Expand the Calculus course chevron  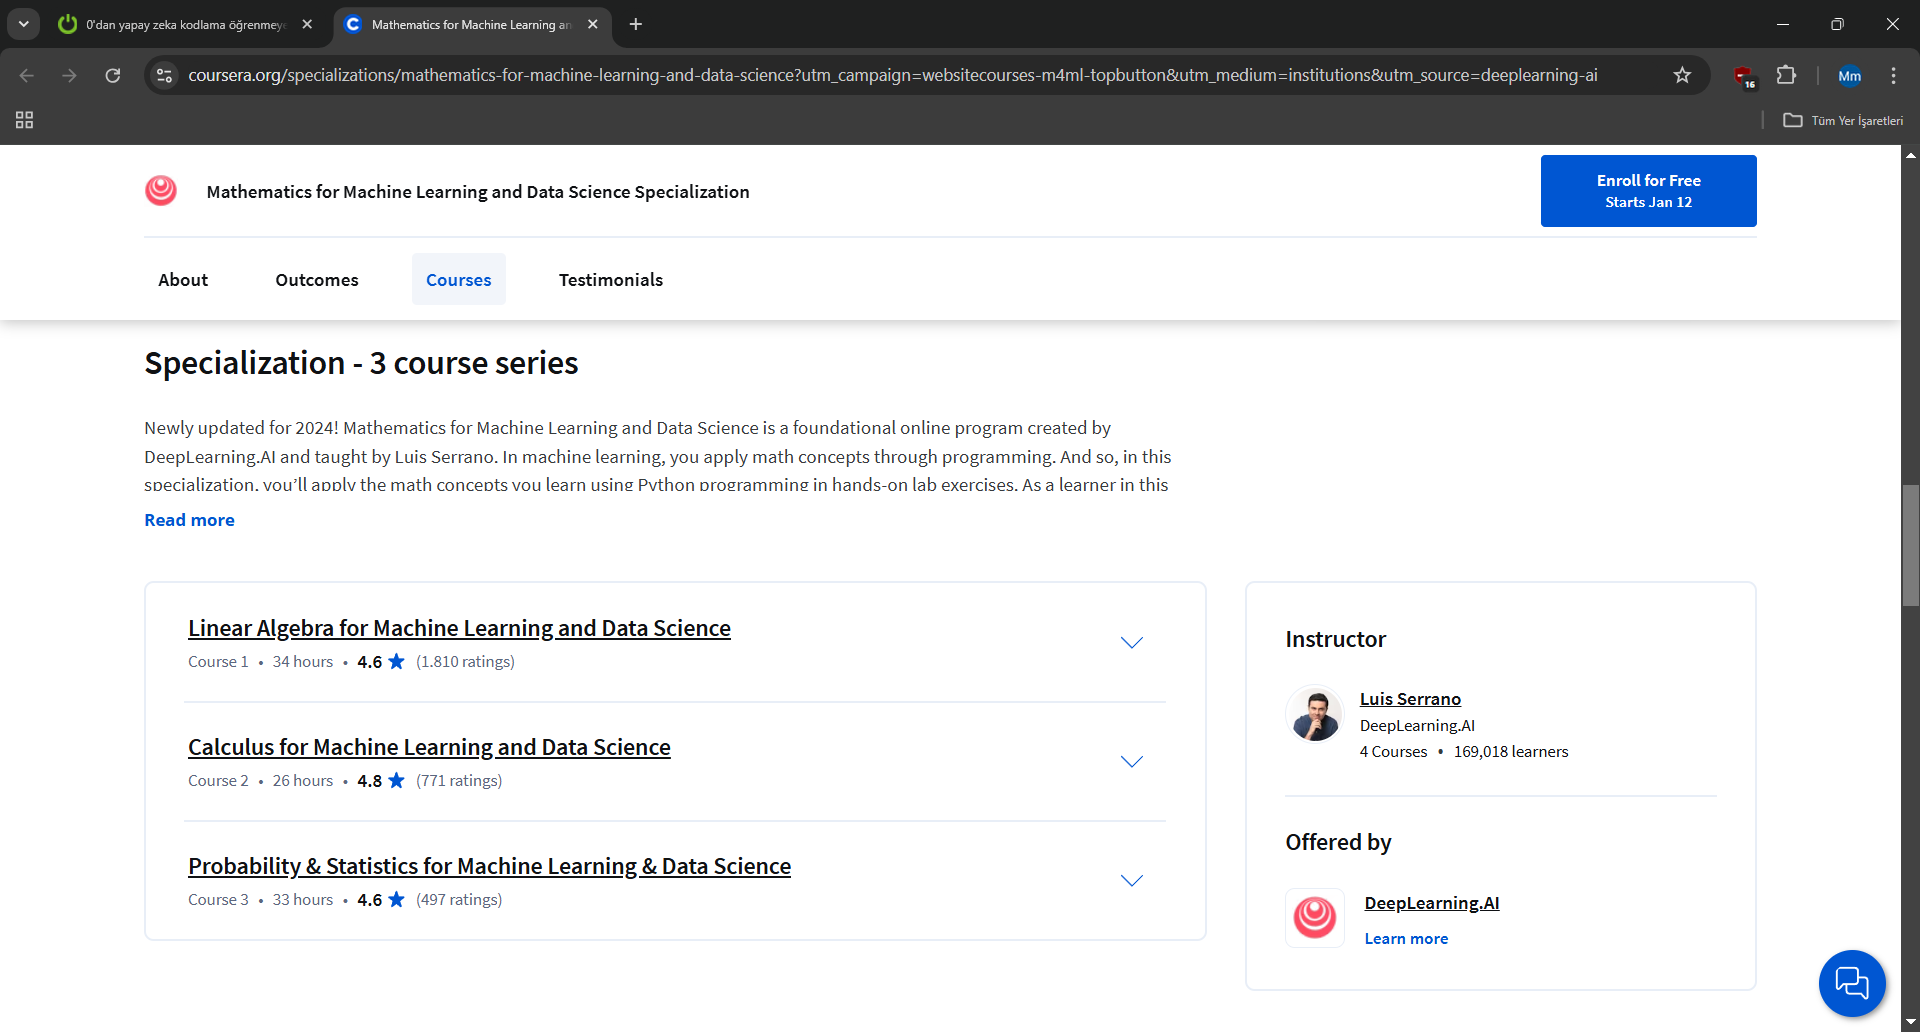click(1131, 761)
